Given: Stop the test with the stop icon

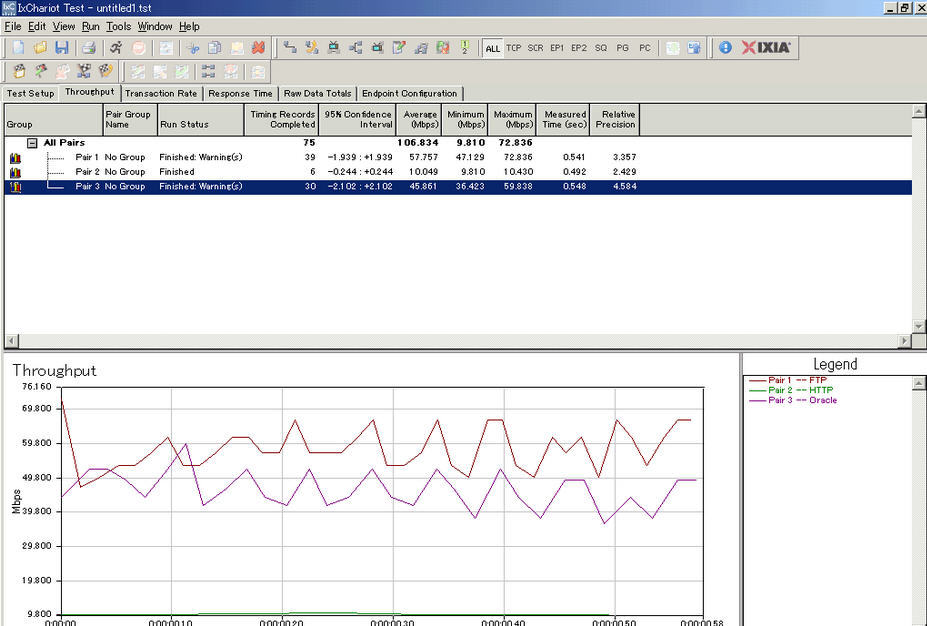Looking at the screenshot, I should (136, 47).
